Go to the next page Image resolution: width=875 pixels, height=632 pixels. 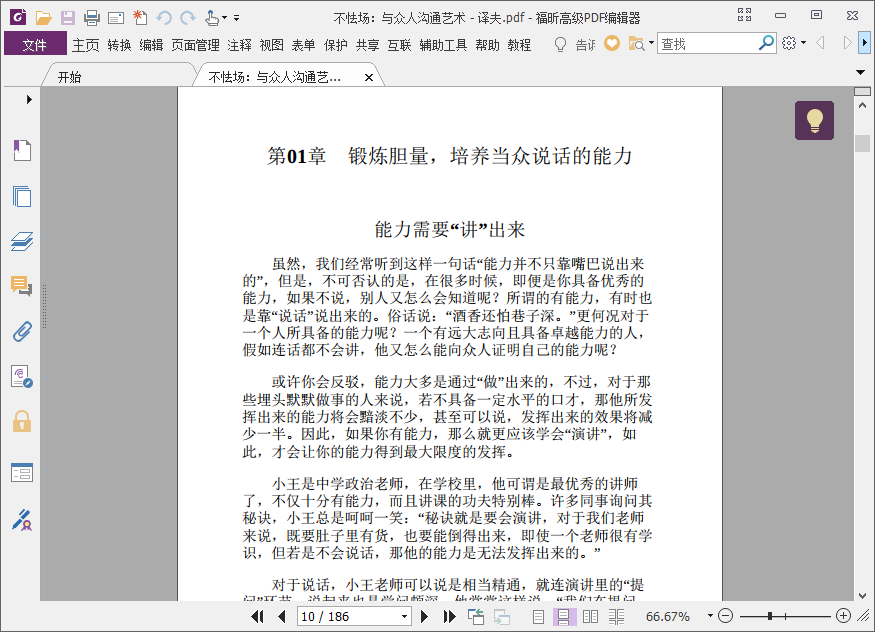tap(424, 616)
